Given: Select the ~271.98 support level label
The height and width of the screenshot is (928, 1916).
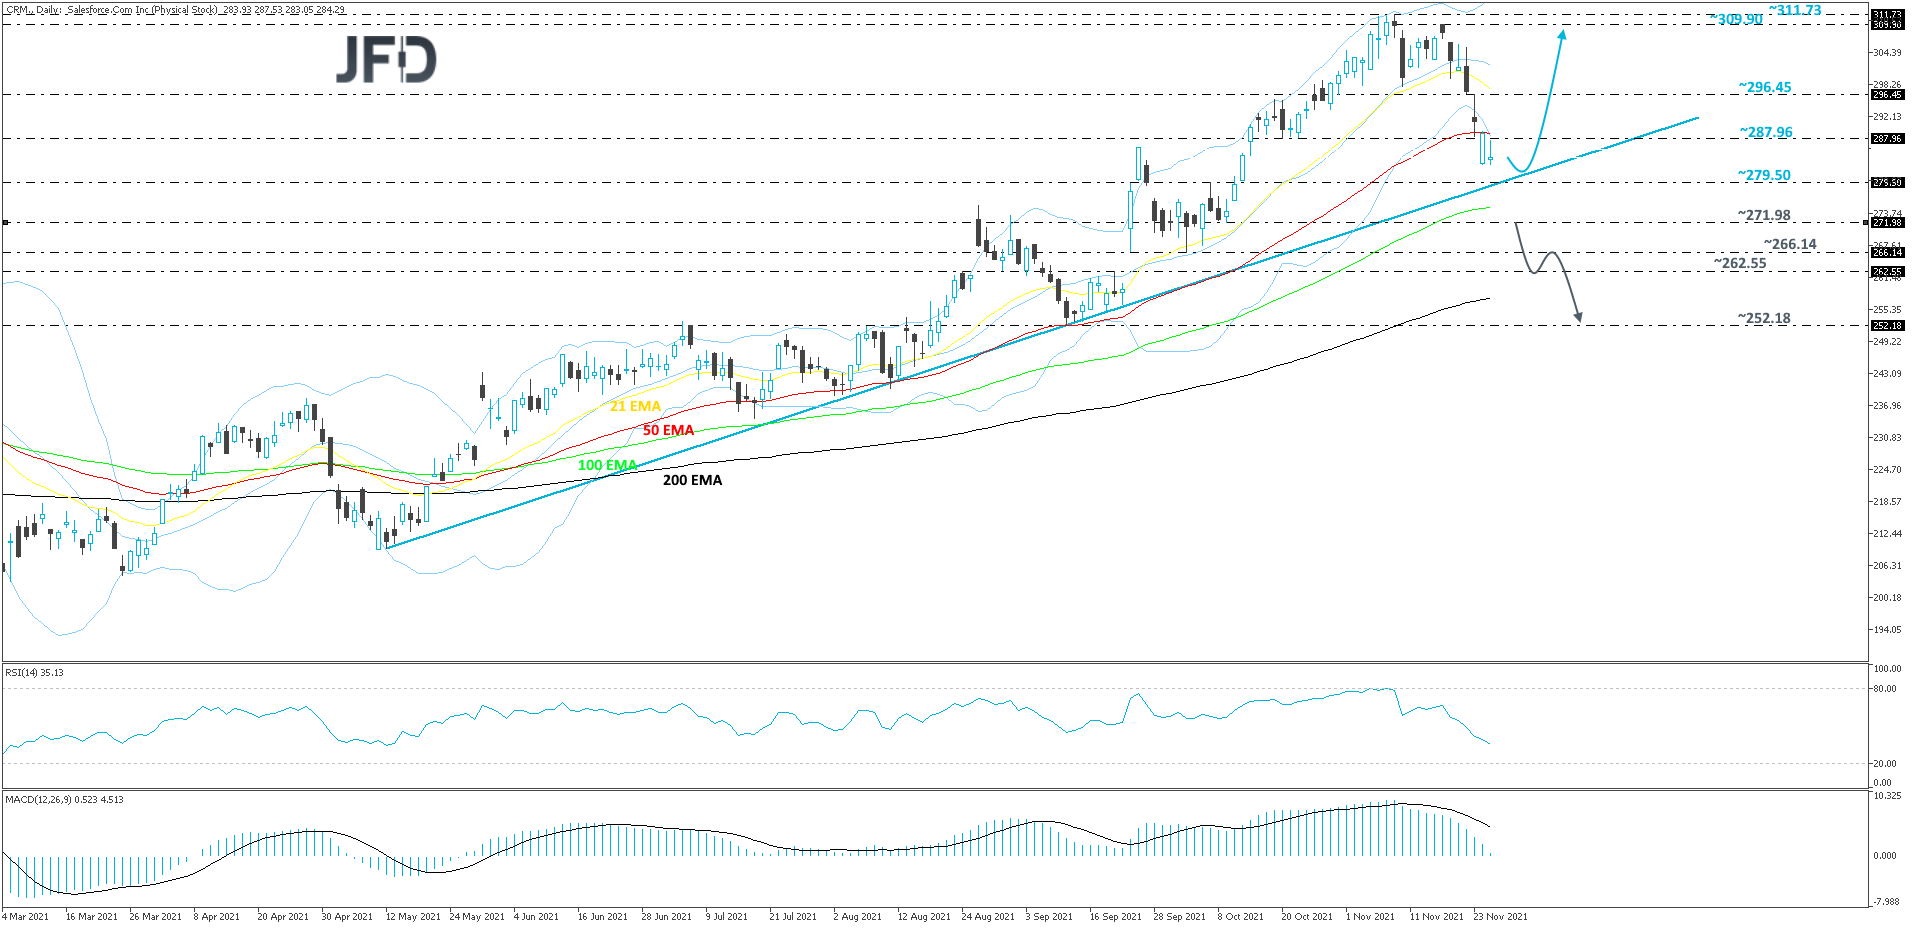Looking at the screenshot, I should [x=1764, y=215].
